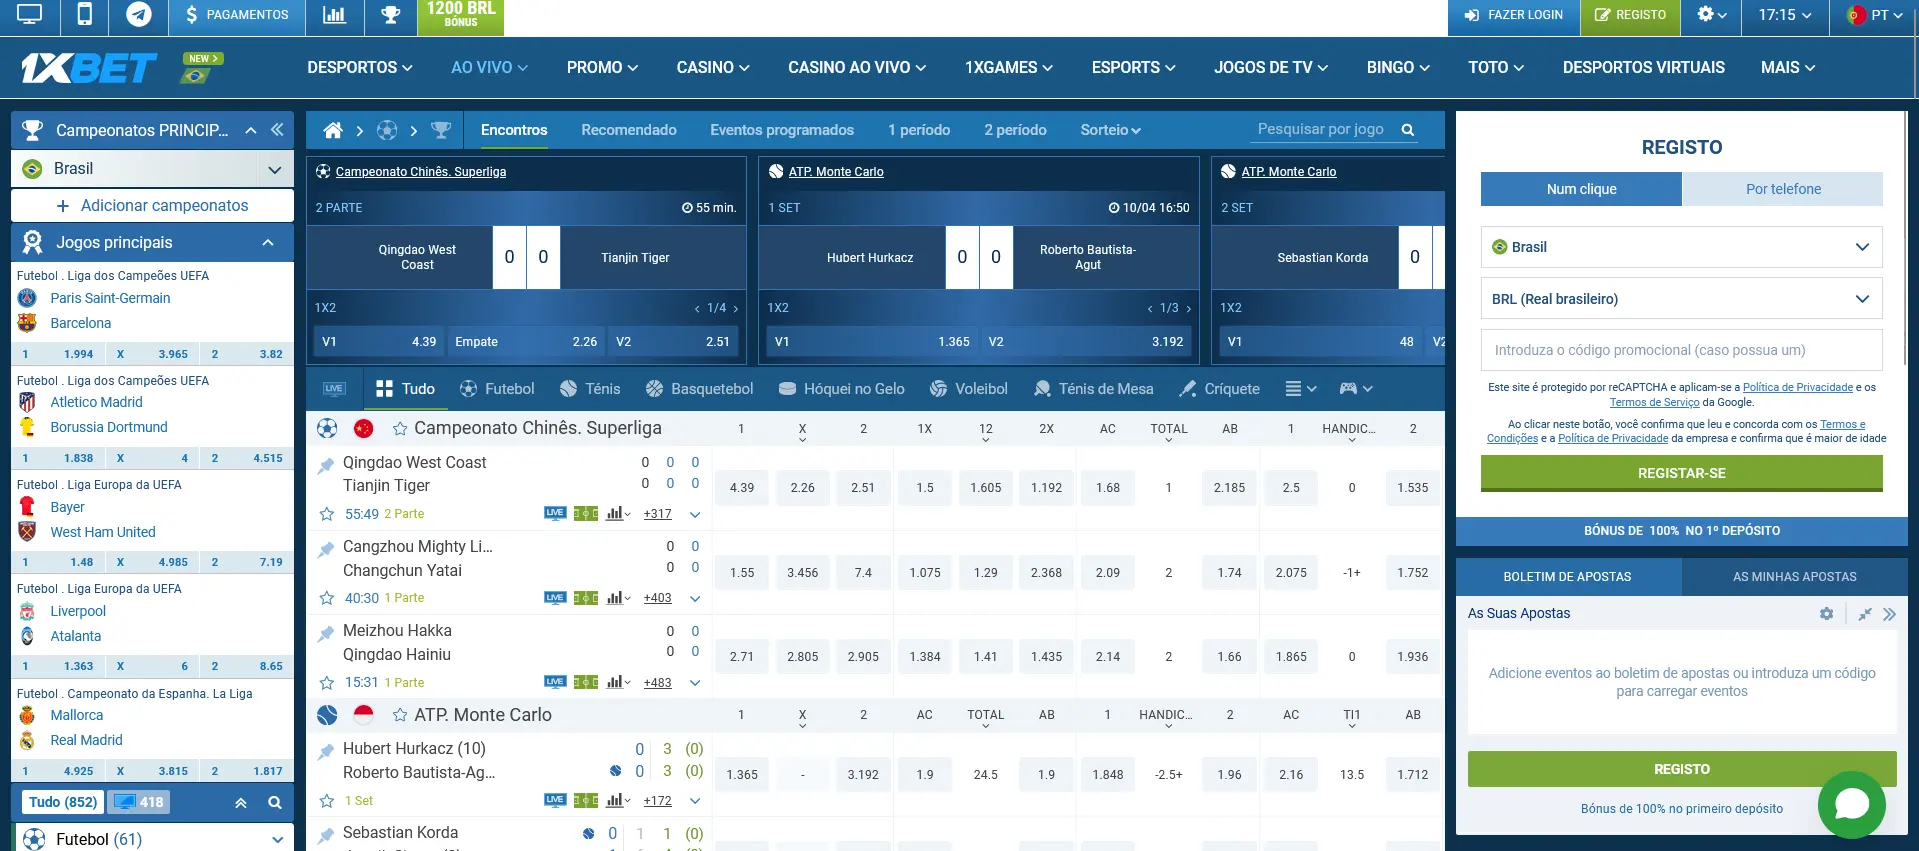Favorite the Meizhou Hakka match star
This screenshot has width=1919, height=851.
(x=326, y=683)
